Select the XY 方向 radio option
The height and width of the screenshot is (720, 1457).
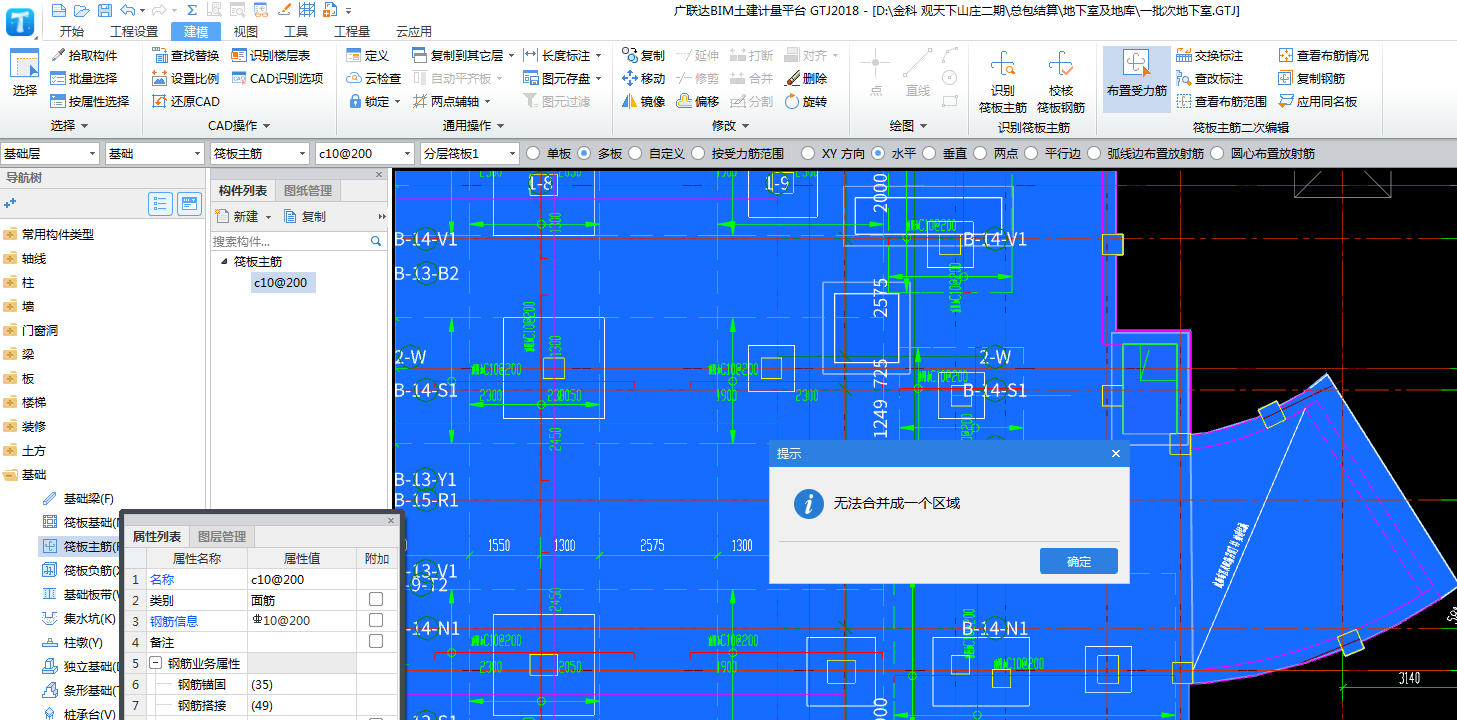(x=808, y=153)
